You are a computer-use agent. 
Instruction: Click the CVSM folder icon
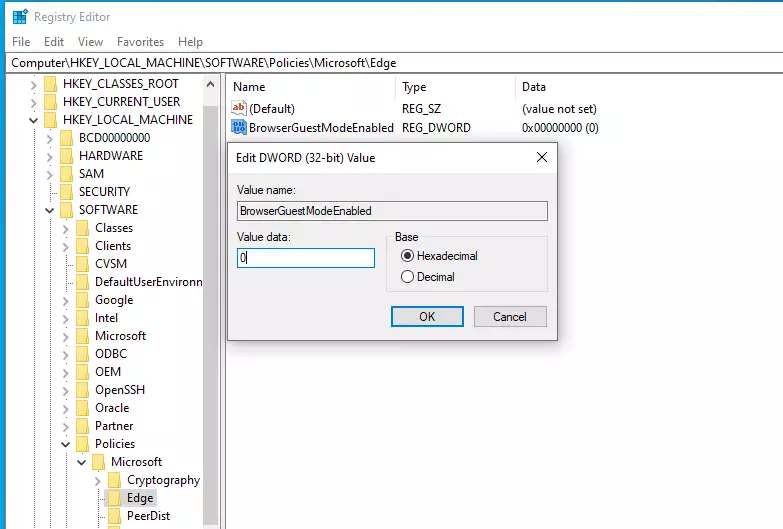point(82,264)
